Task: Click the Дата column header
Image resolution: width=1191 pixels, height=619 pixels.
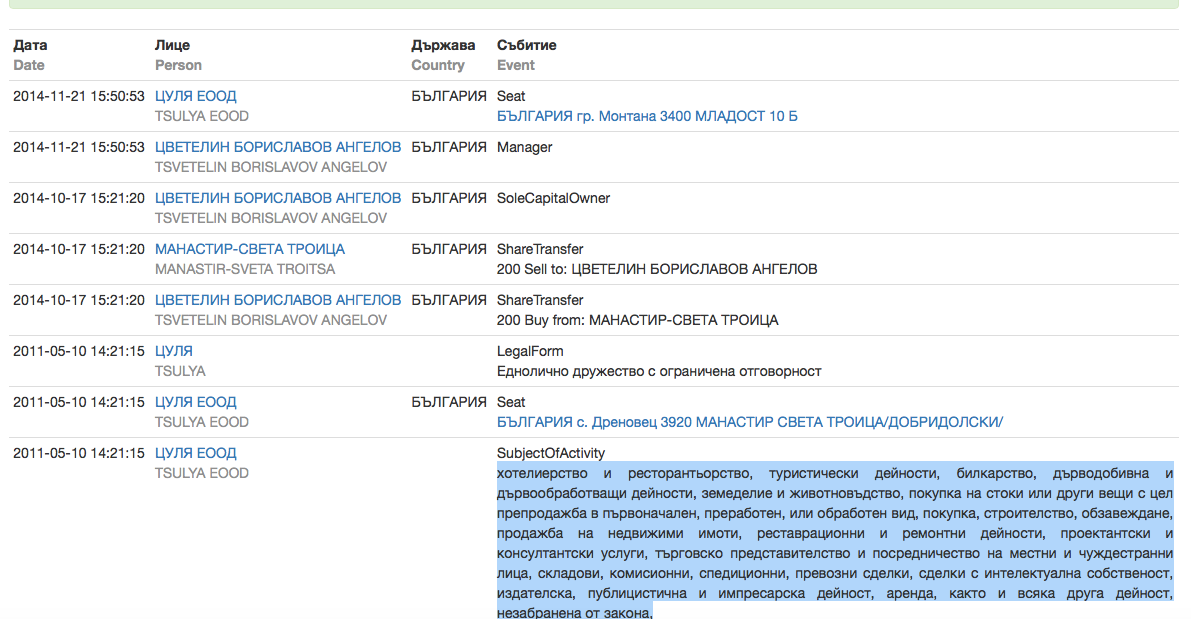Action: coord(30,45)
